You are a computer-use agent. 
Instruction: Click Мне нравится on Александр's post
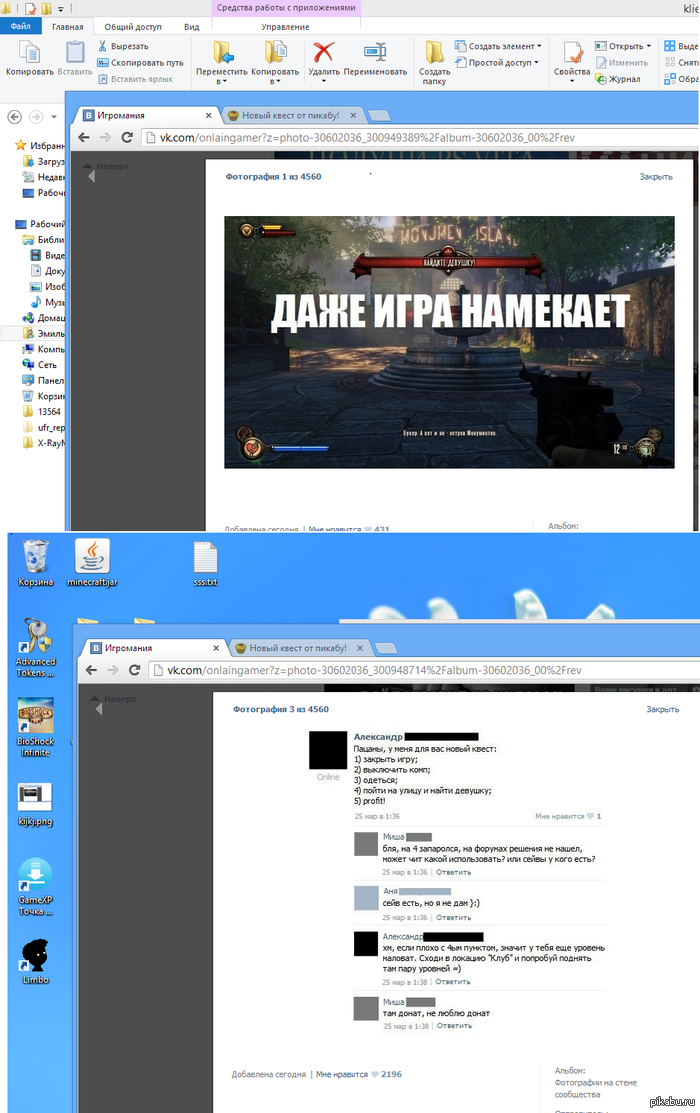pyautogui.click(x=568, y=816)
